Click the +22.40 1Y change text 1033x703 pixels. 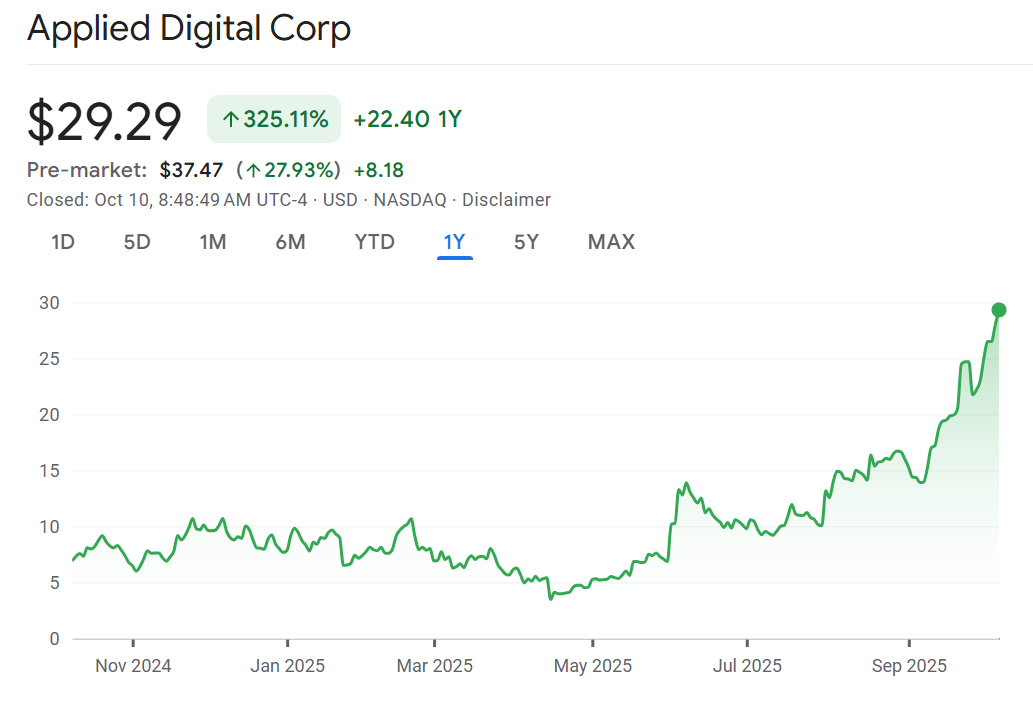click(x=407, y=120)
